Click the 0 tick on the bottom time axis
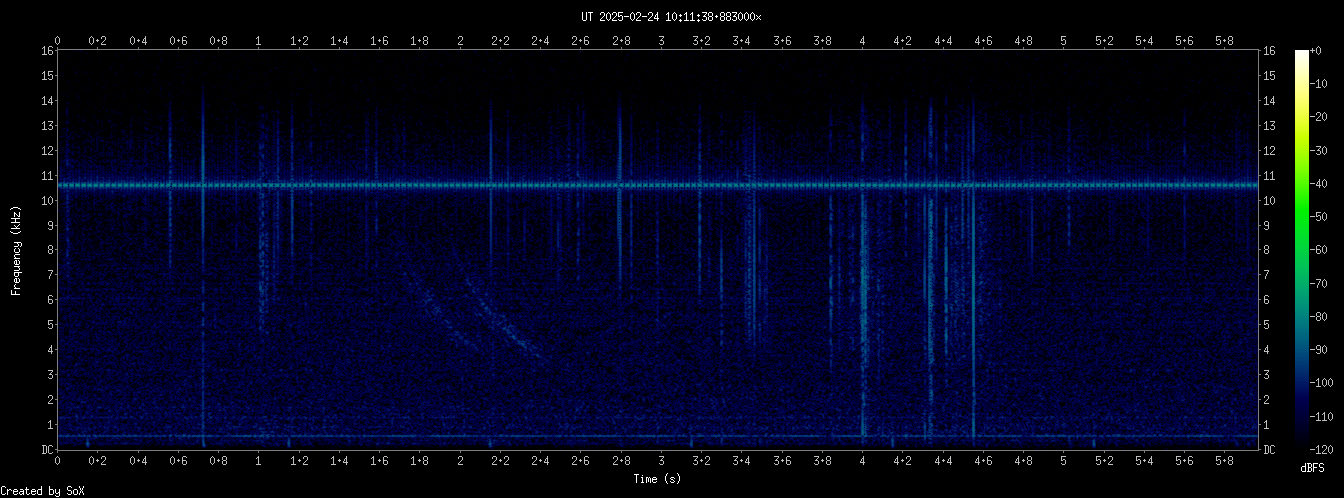The image size is (1344, 498). (58, 462)
